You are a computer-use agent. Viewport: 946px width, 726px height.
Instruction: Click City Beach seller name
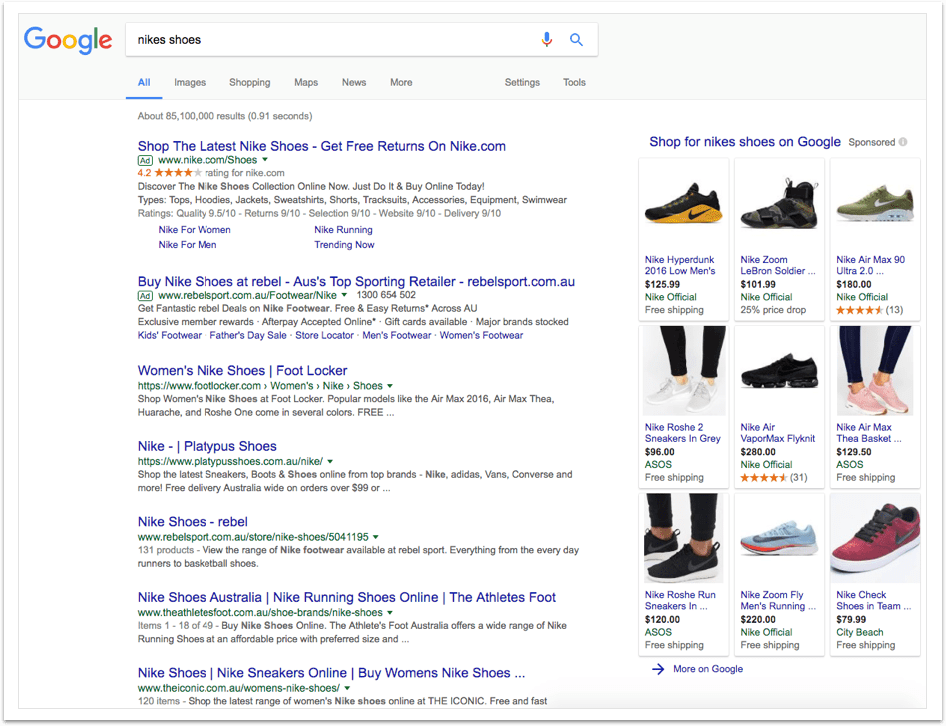pyautogui.click(x=859, y=632)
